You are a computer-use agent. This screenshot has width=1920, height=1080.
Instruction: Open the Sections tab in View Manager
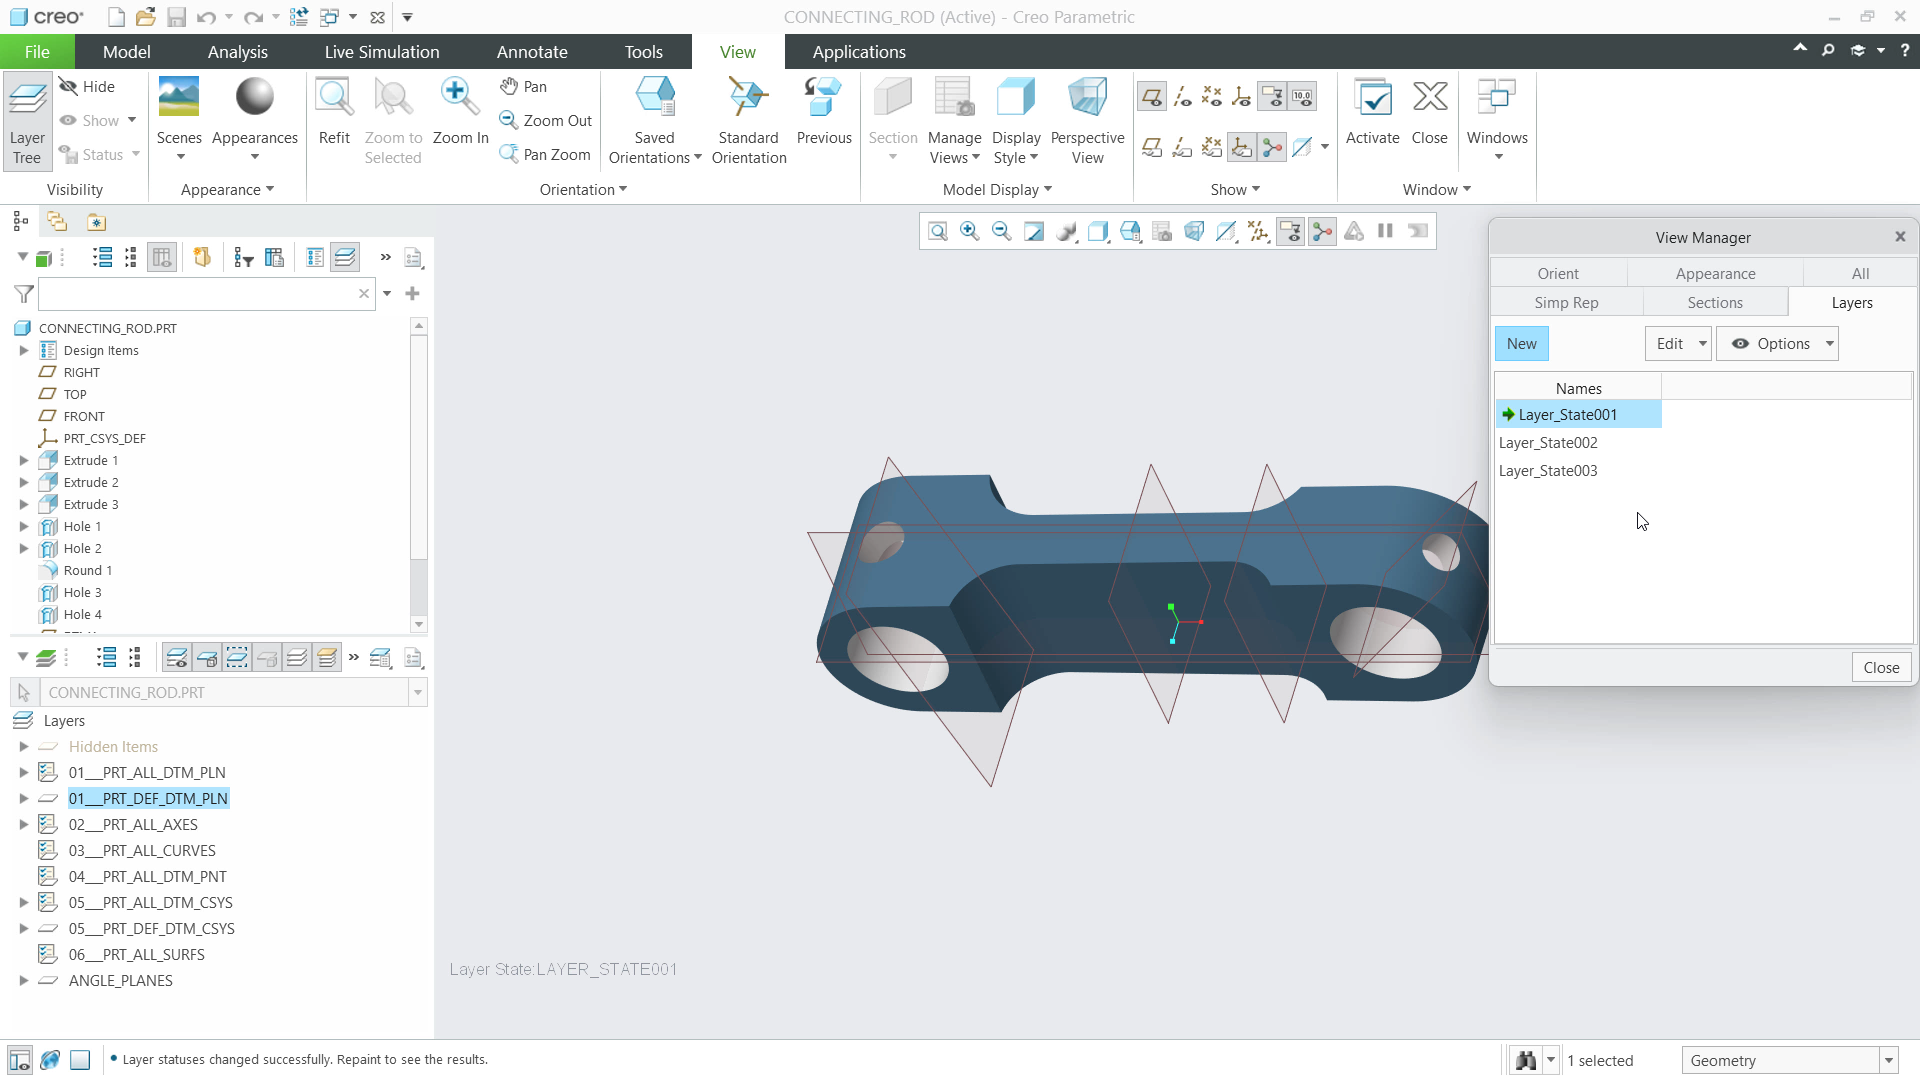pos(1714,303)
